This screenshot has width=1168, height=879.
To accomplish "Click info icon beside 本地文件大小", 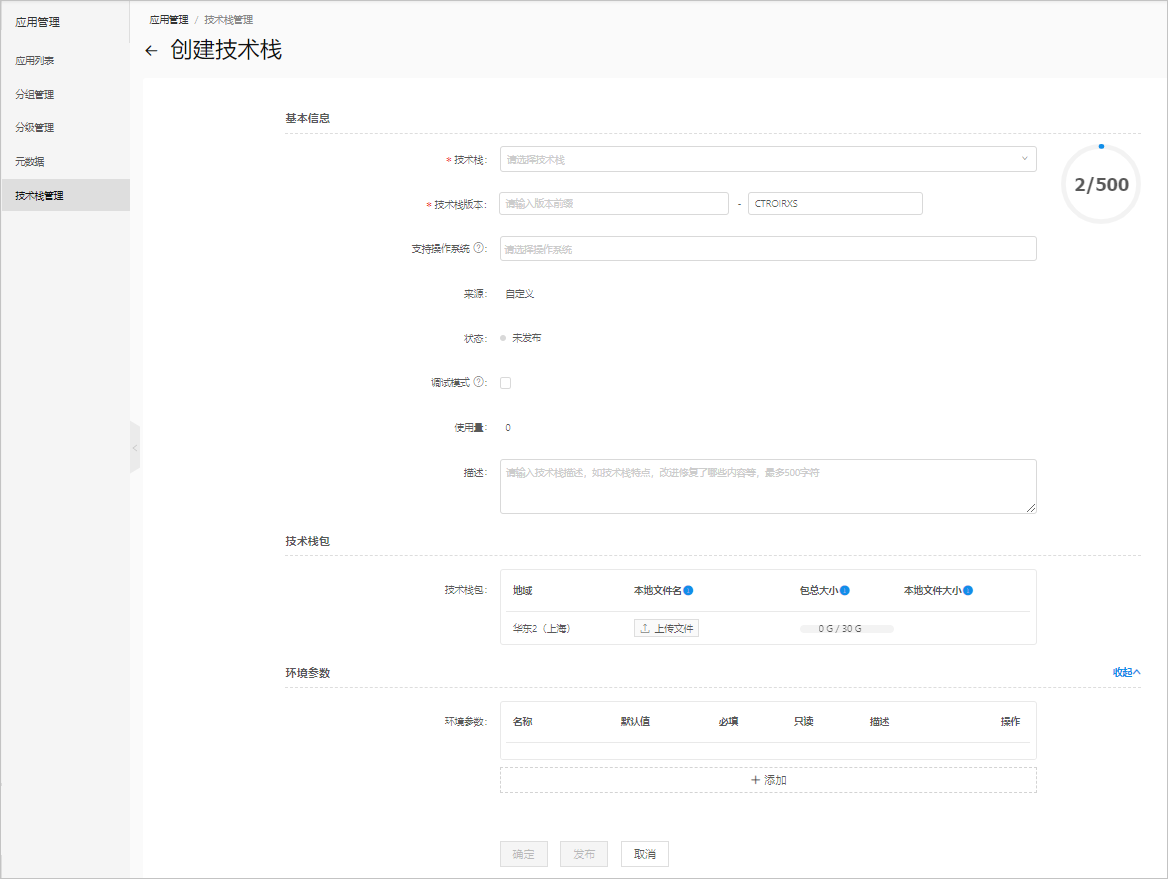I will [x=968, y=591].
